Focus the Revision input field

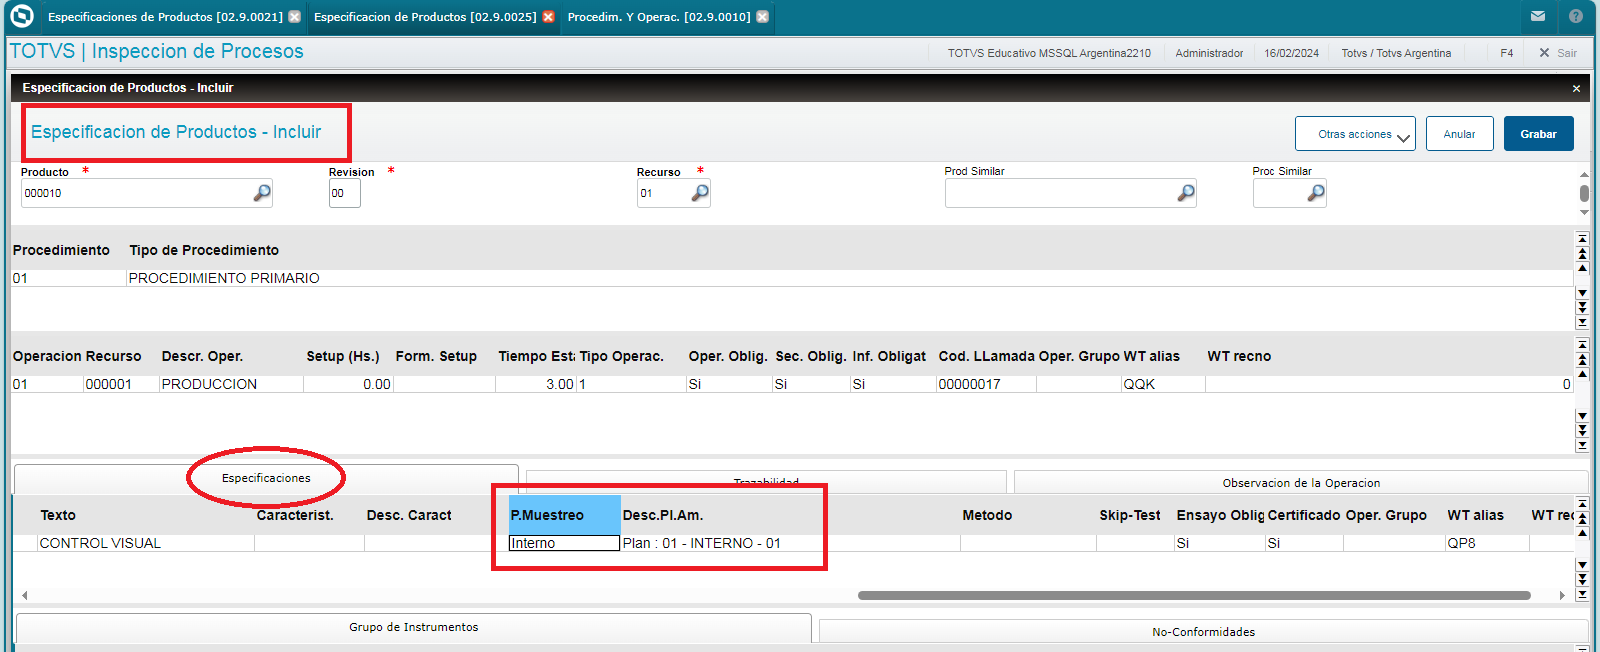click(345, 193)
